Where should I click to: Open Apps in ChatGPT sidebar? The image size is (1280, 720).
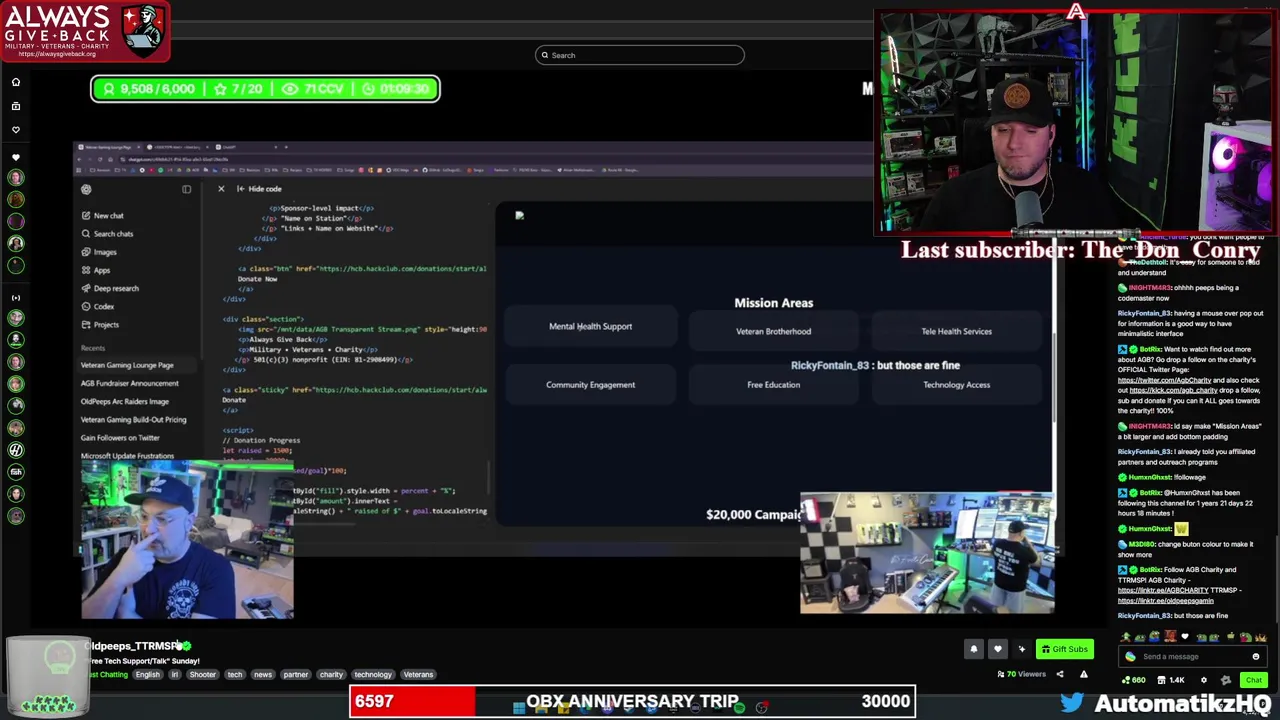tap(102, 270)
